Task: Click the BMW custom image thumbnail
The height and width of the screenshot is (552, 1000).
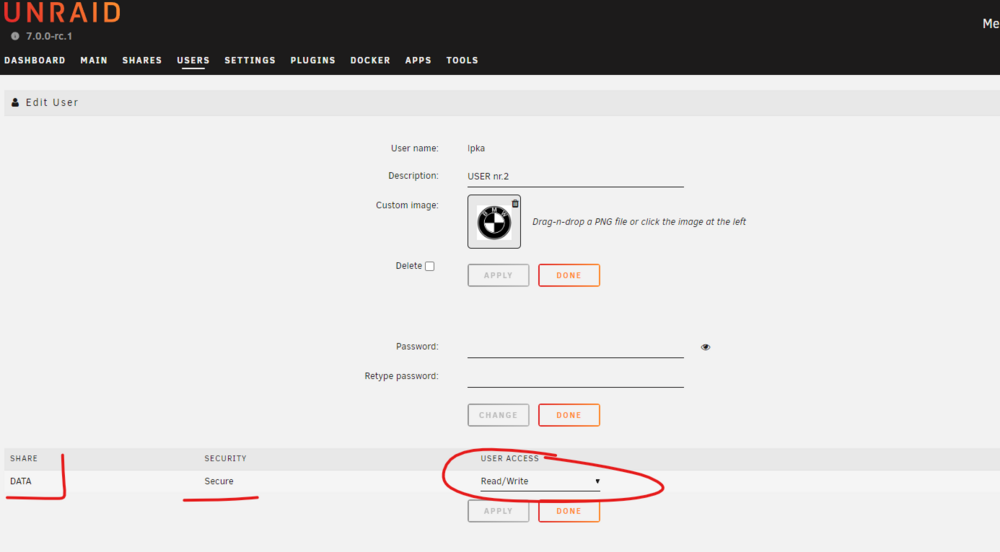Action: point(494,222)
